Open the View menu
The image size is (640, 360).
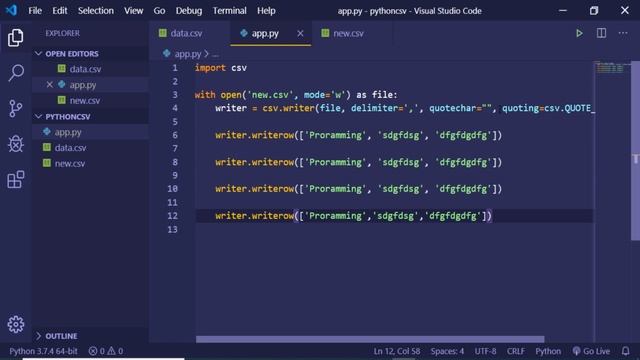tap(133, 11)
